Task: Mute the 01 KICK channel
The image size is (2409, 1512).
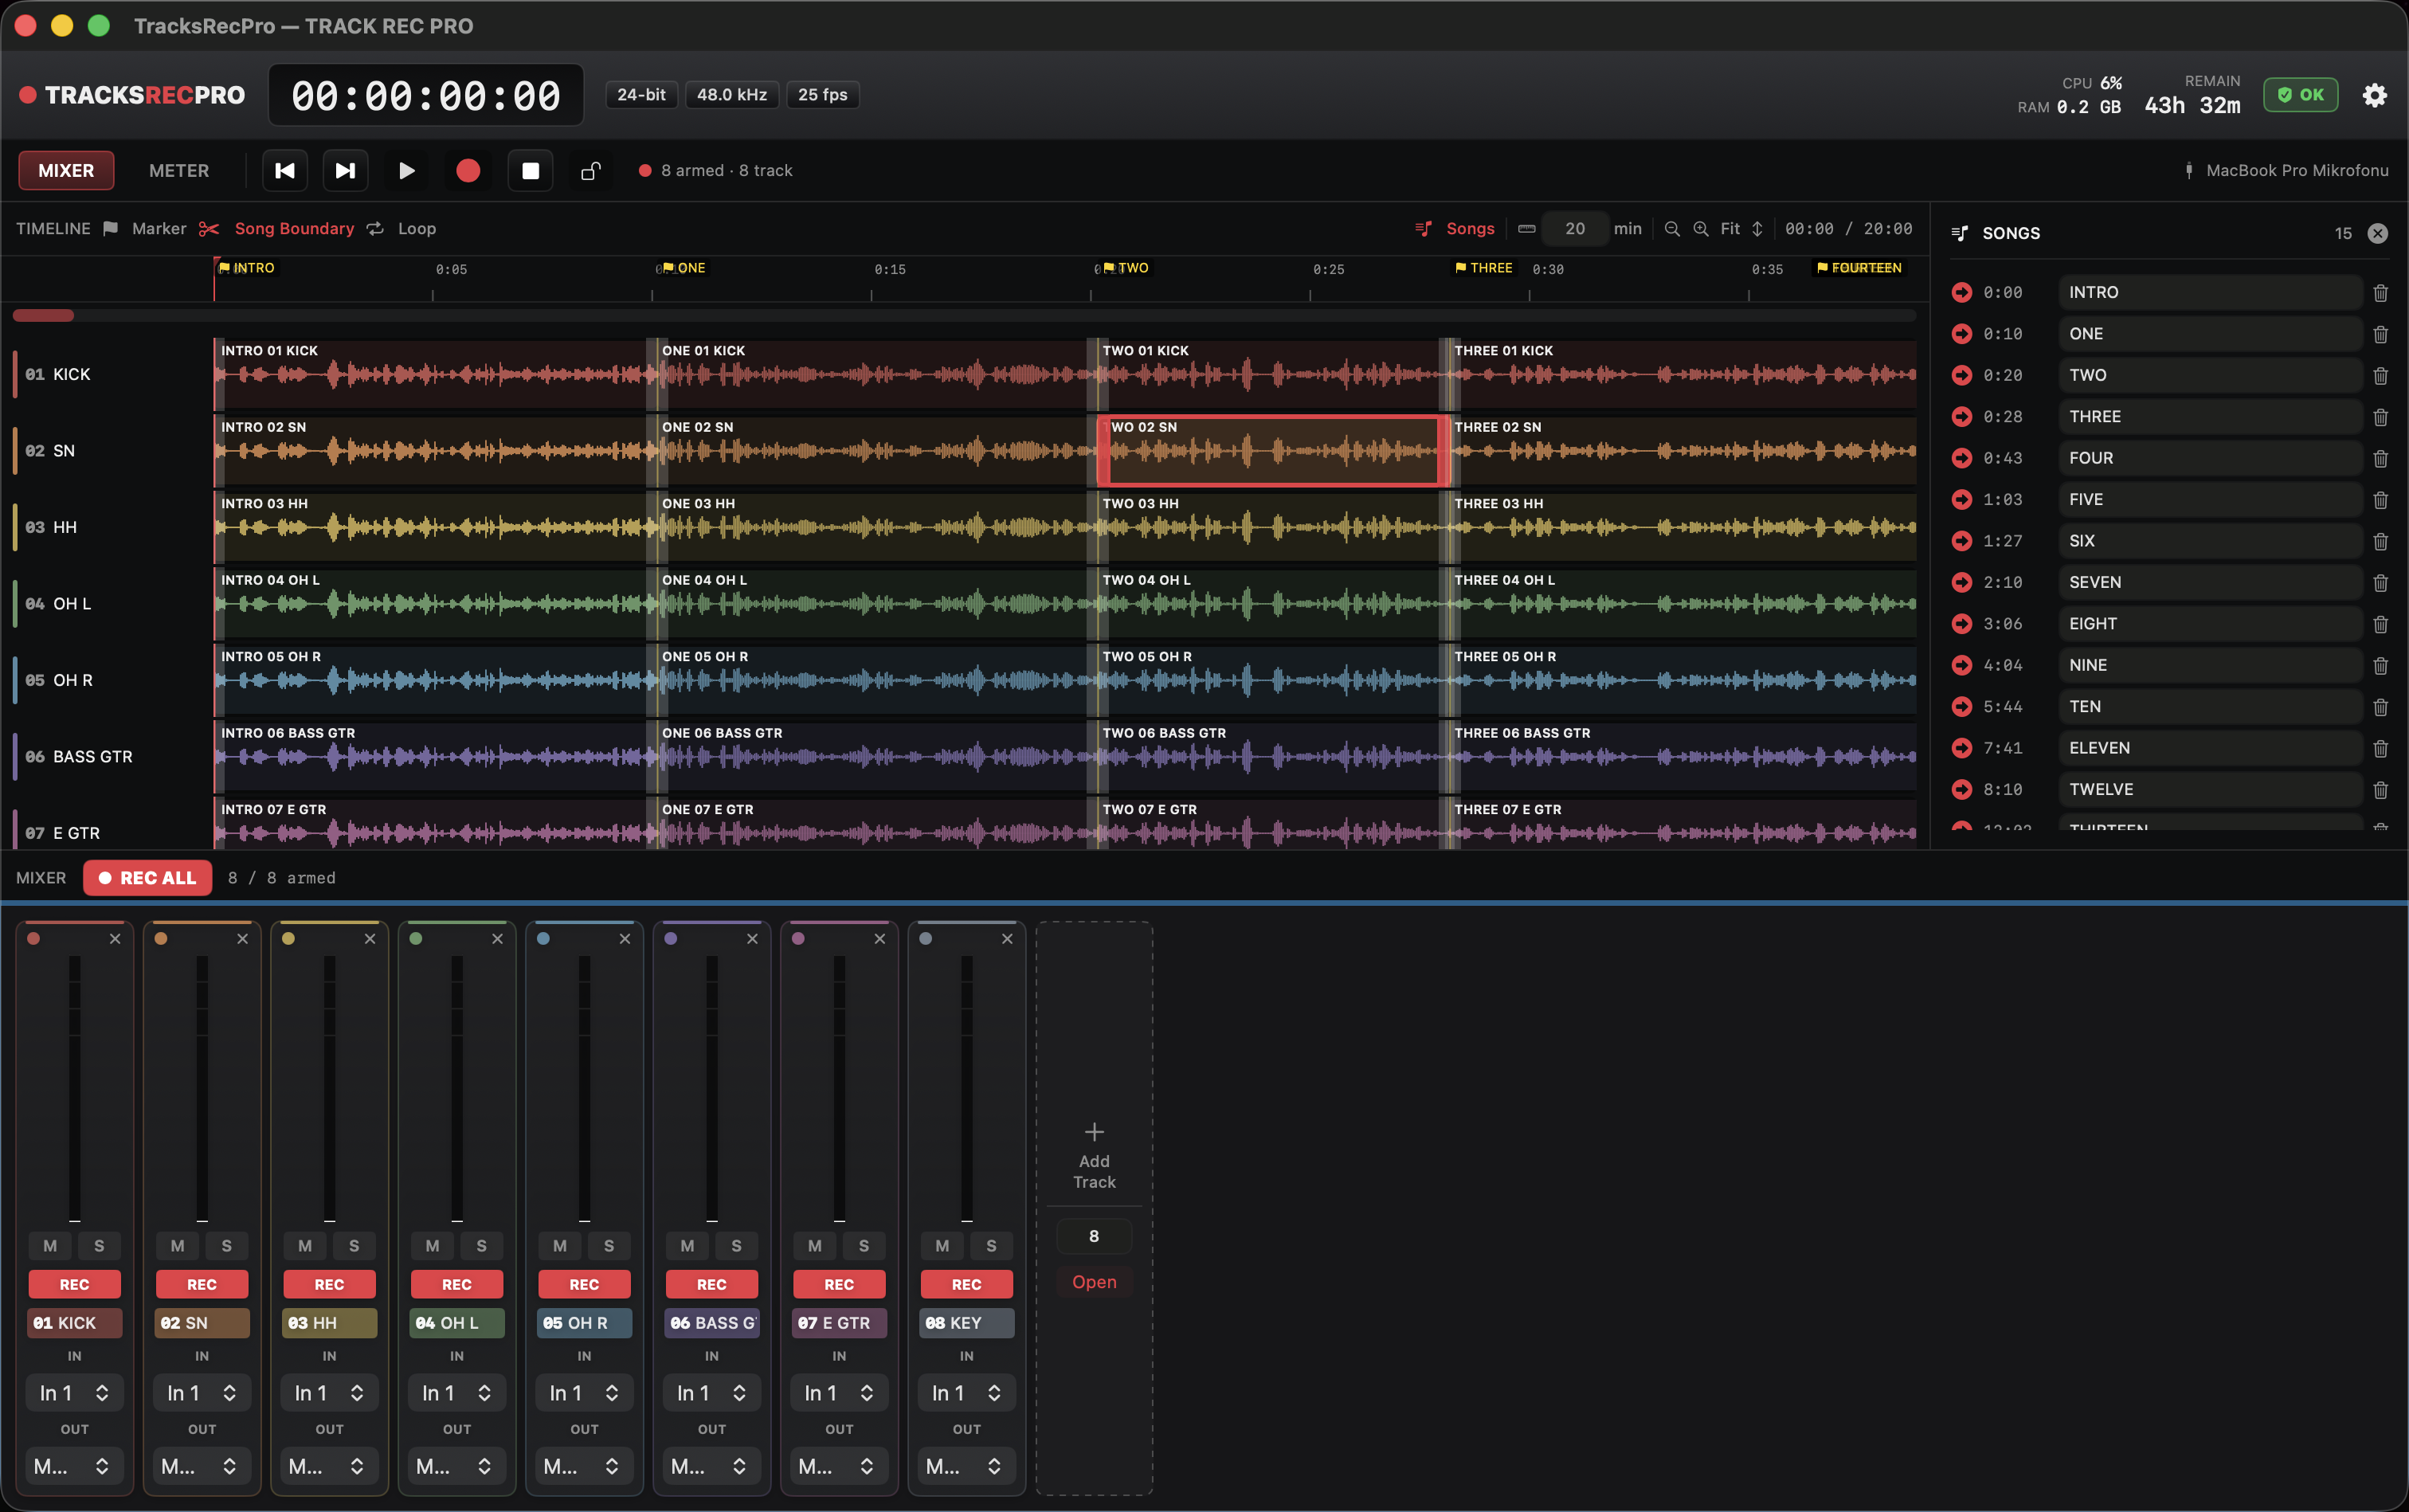Action: tap(50, 1246)
